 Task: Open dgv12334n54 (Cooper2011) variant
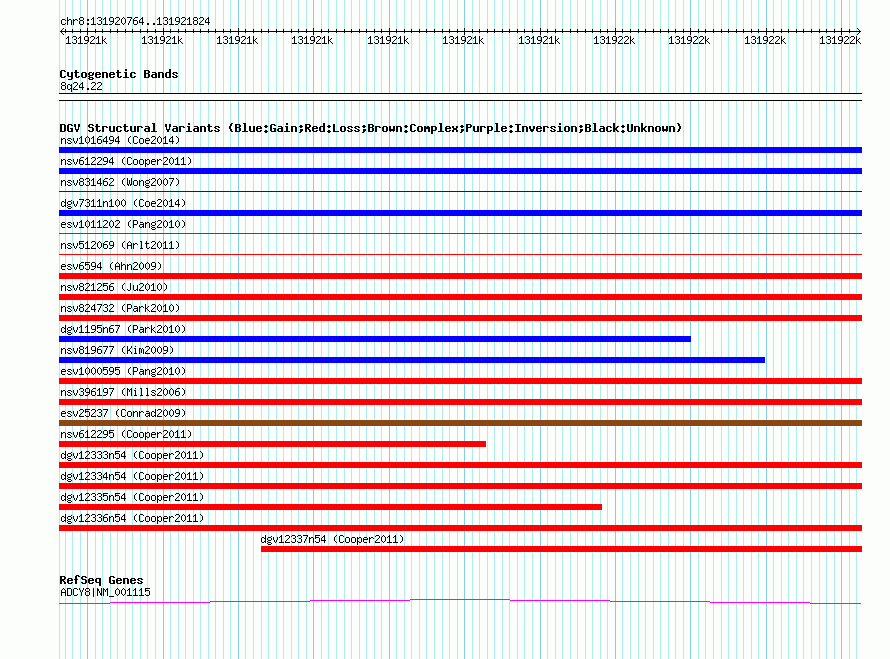coord(132,476)
